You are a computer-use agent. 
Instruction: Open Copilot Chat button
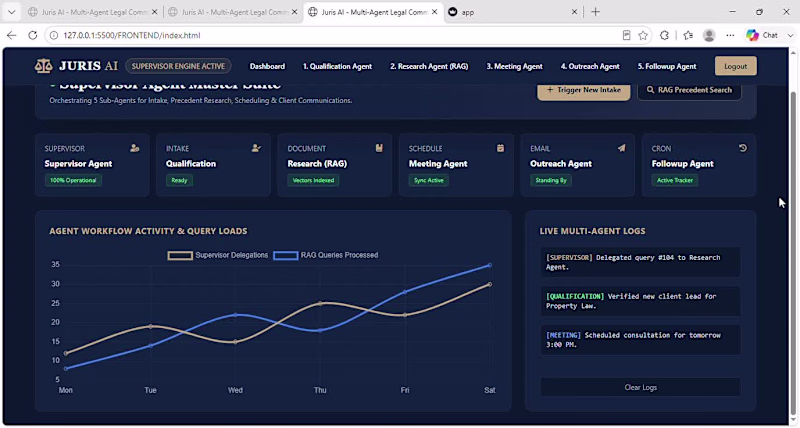(763, 35)
